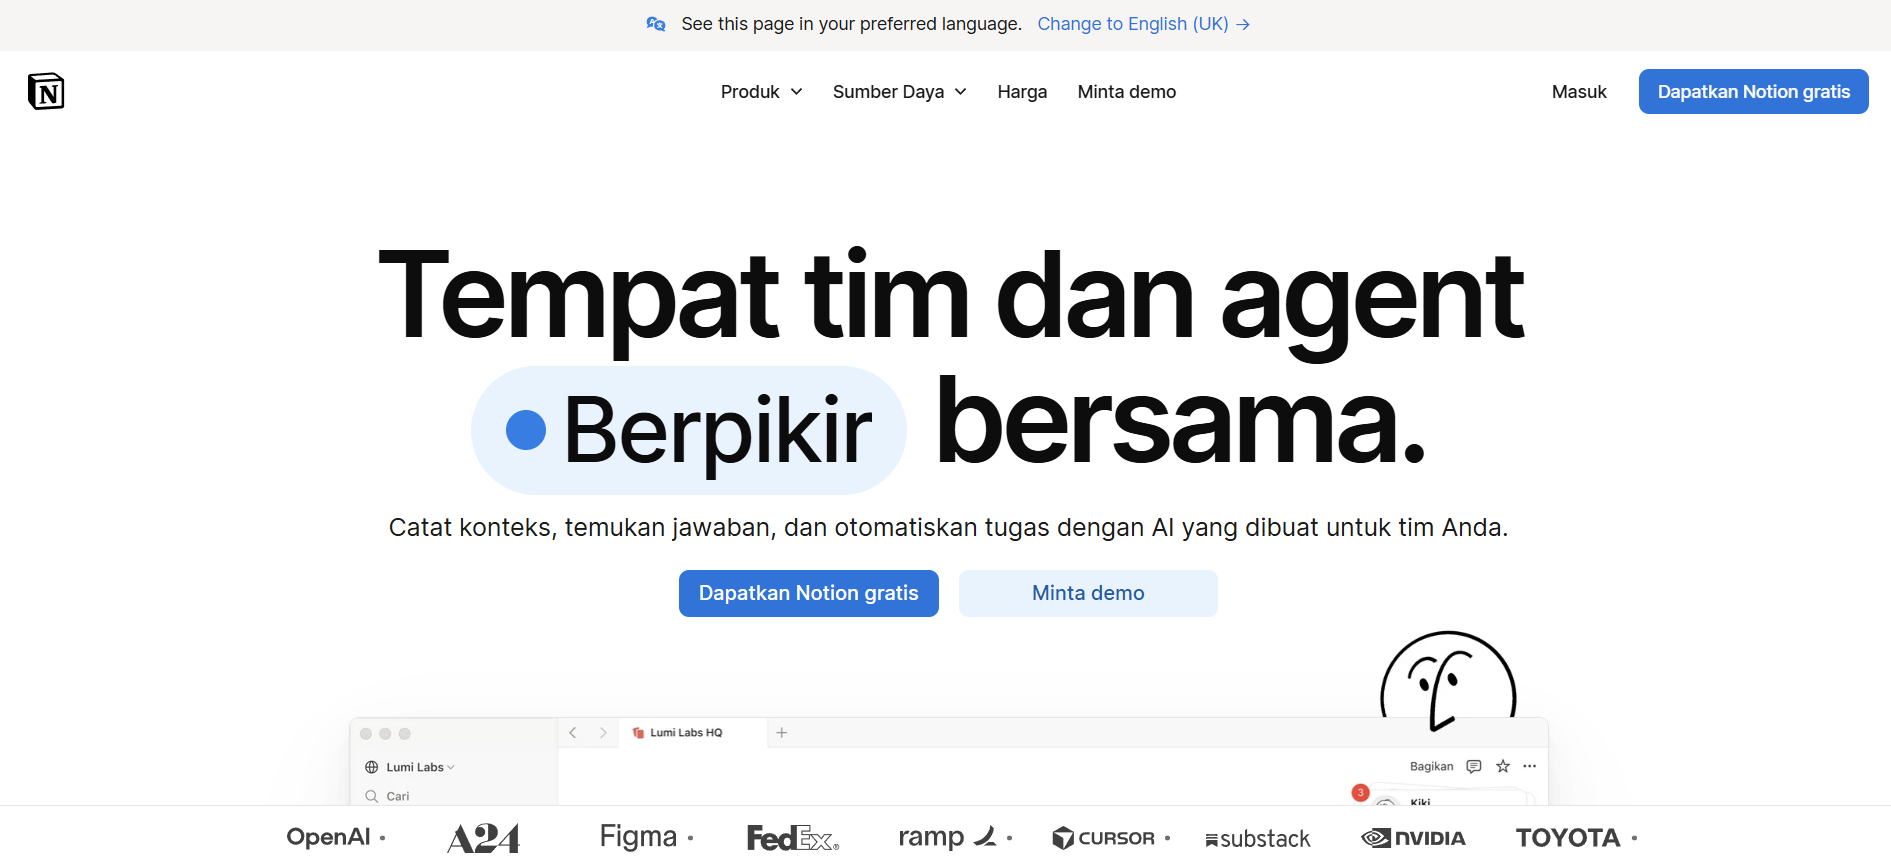Click the FedEx logo
This screenshot has height=856, width=1891.
point(793,838)
